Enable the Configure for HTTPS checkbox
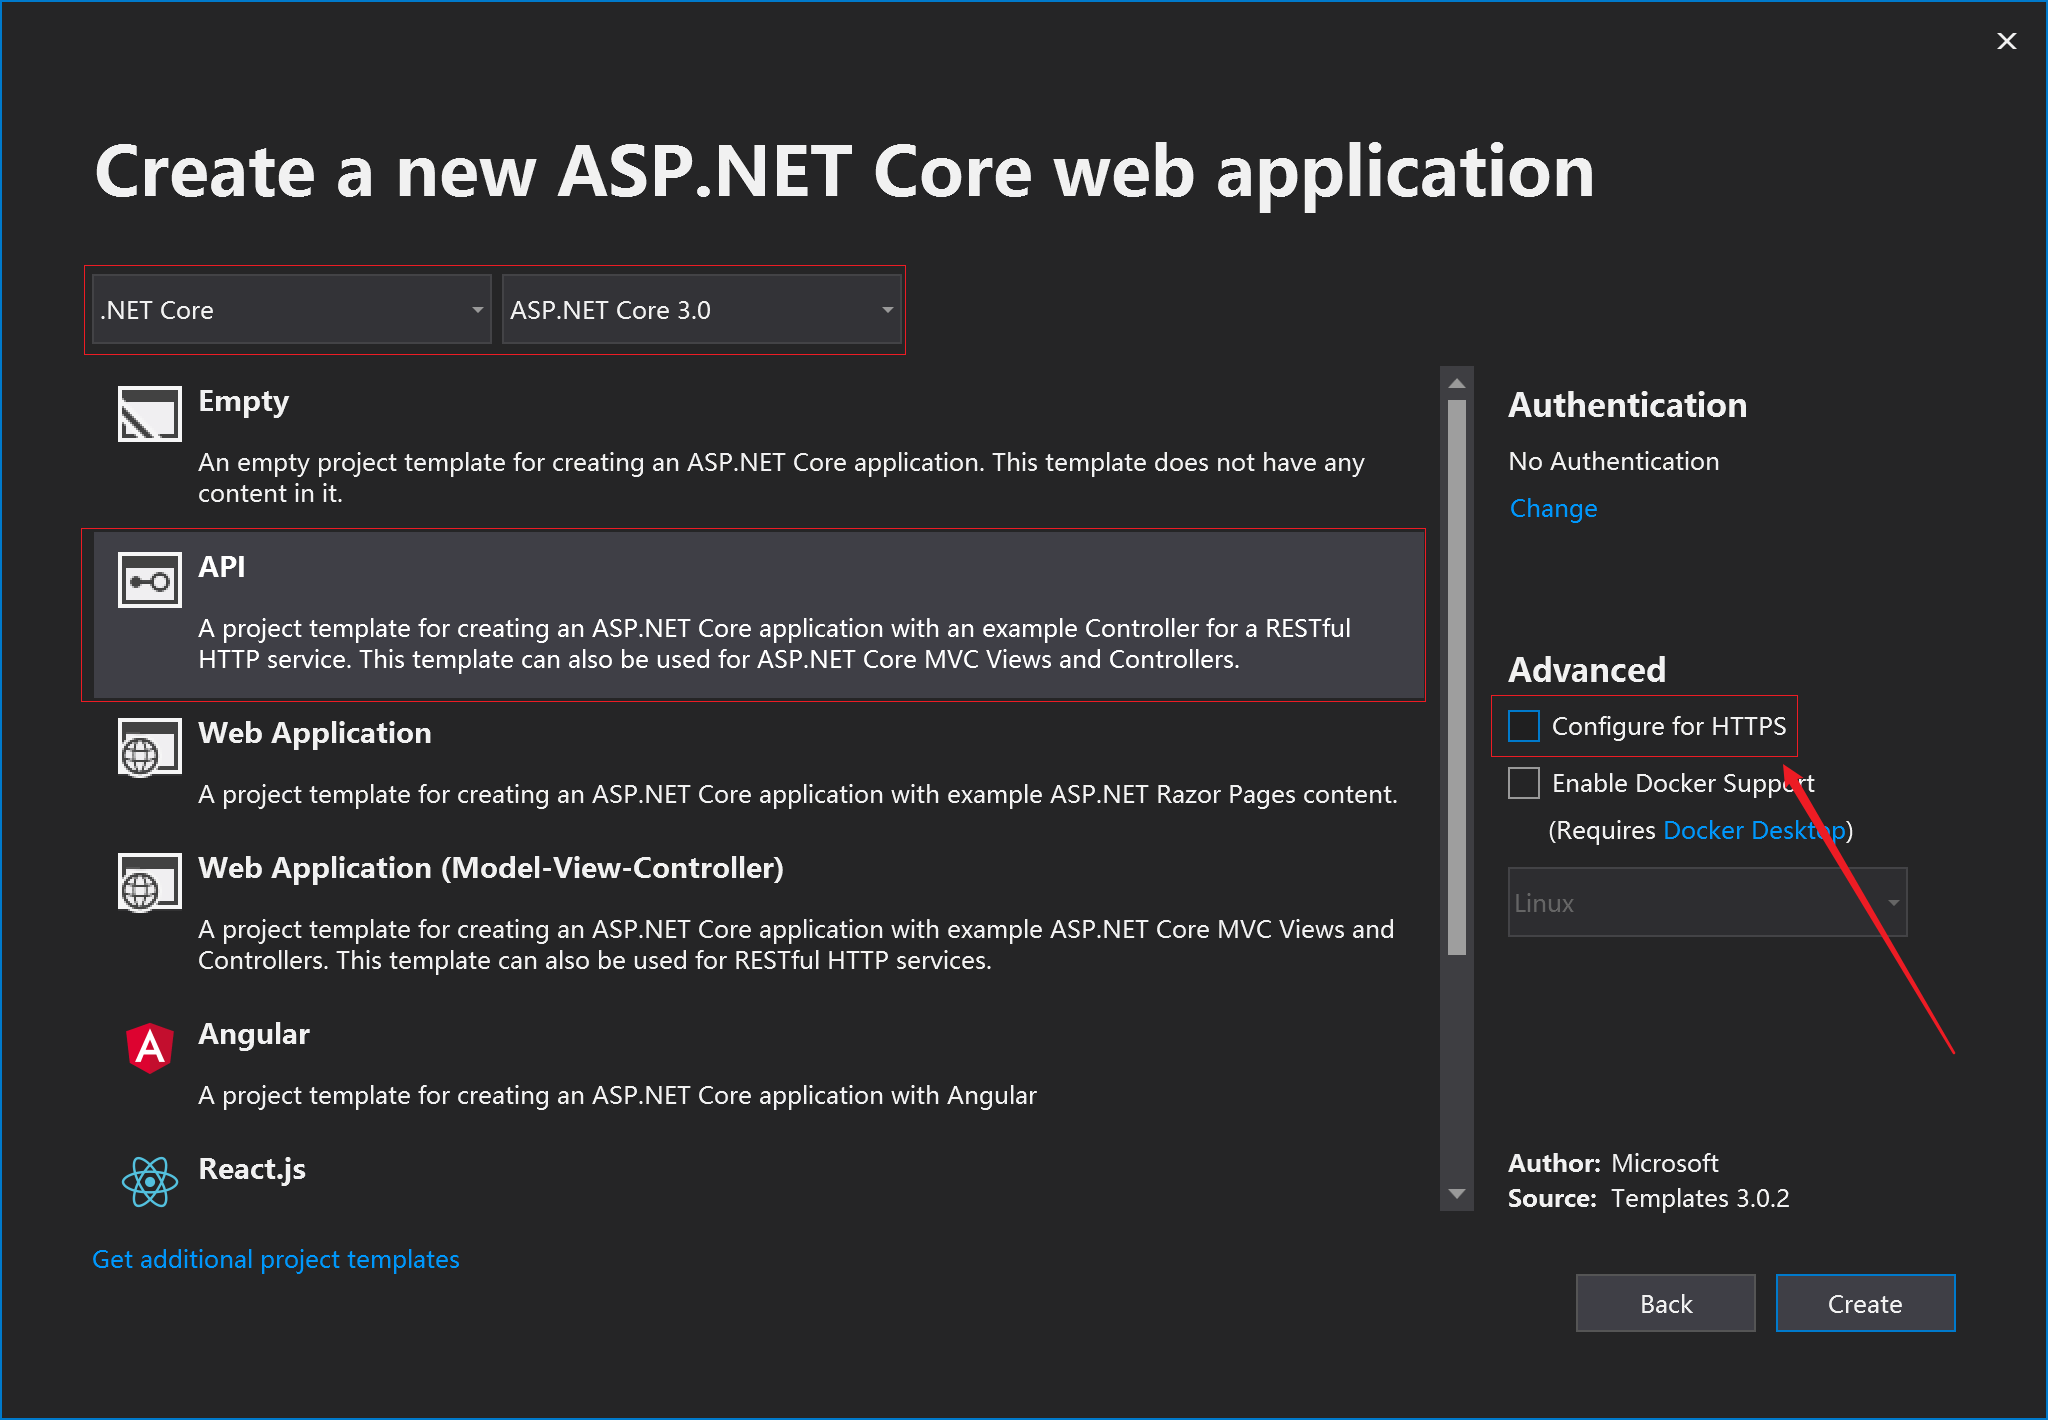The height and width of the screenshot is (1420, 2048). click(x=1523, y=726)
